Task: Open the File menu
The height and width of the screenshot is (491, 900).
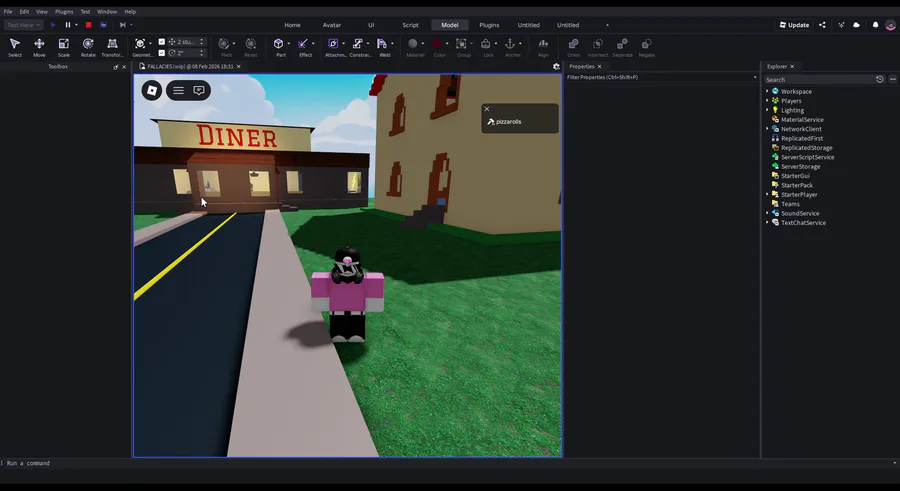Action: (x=7, y=11)
